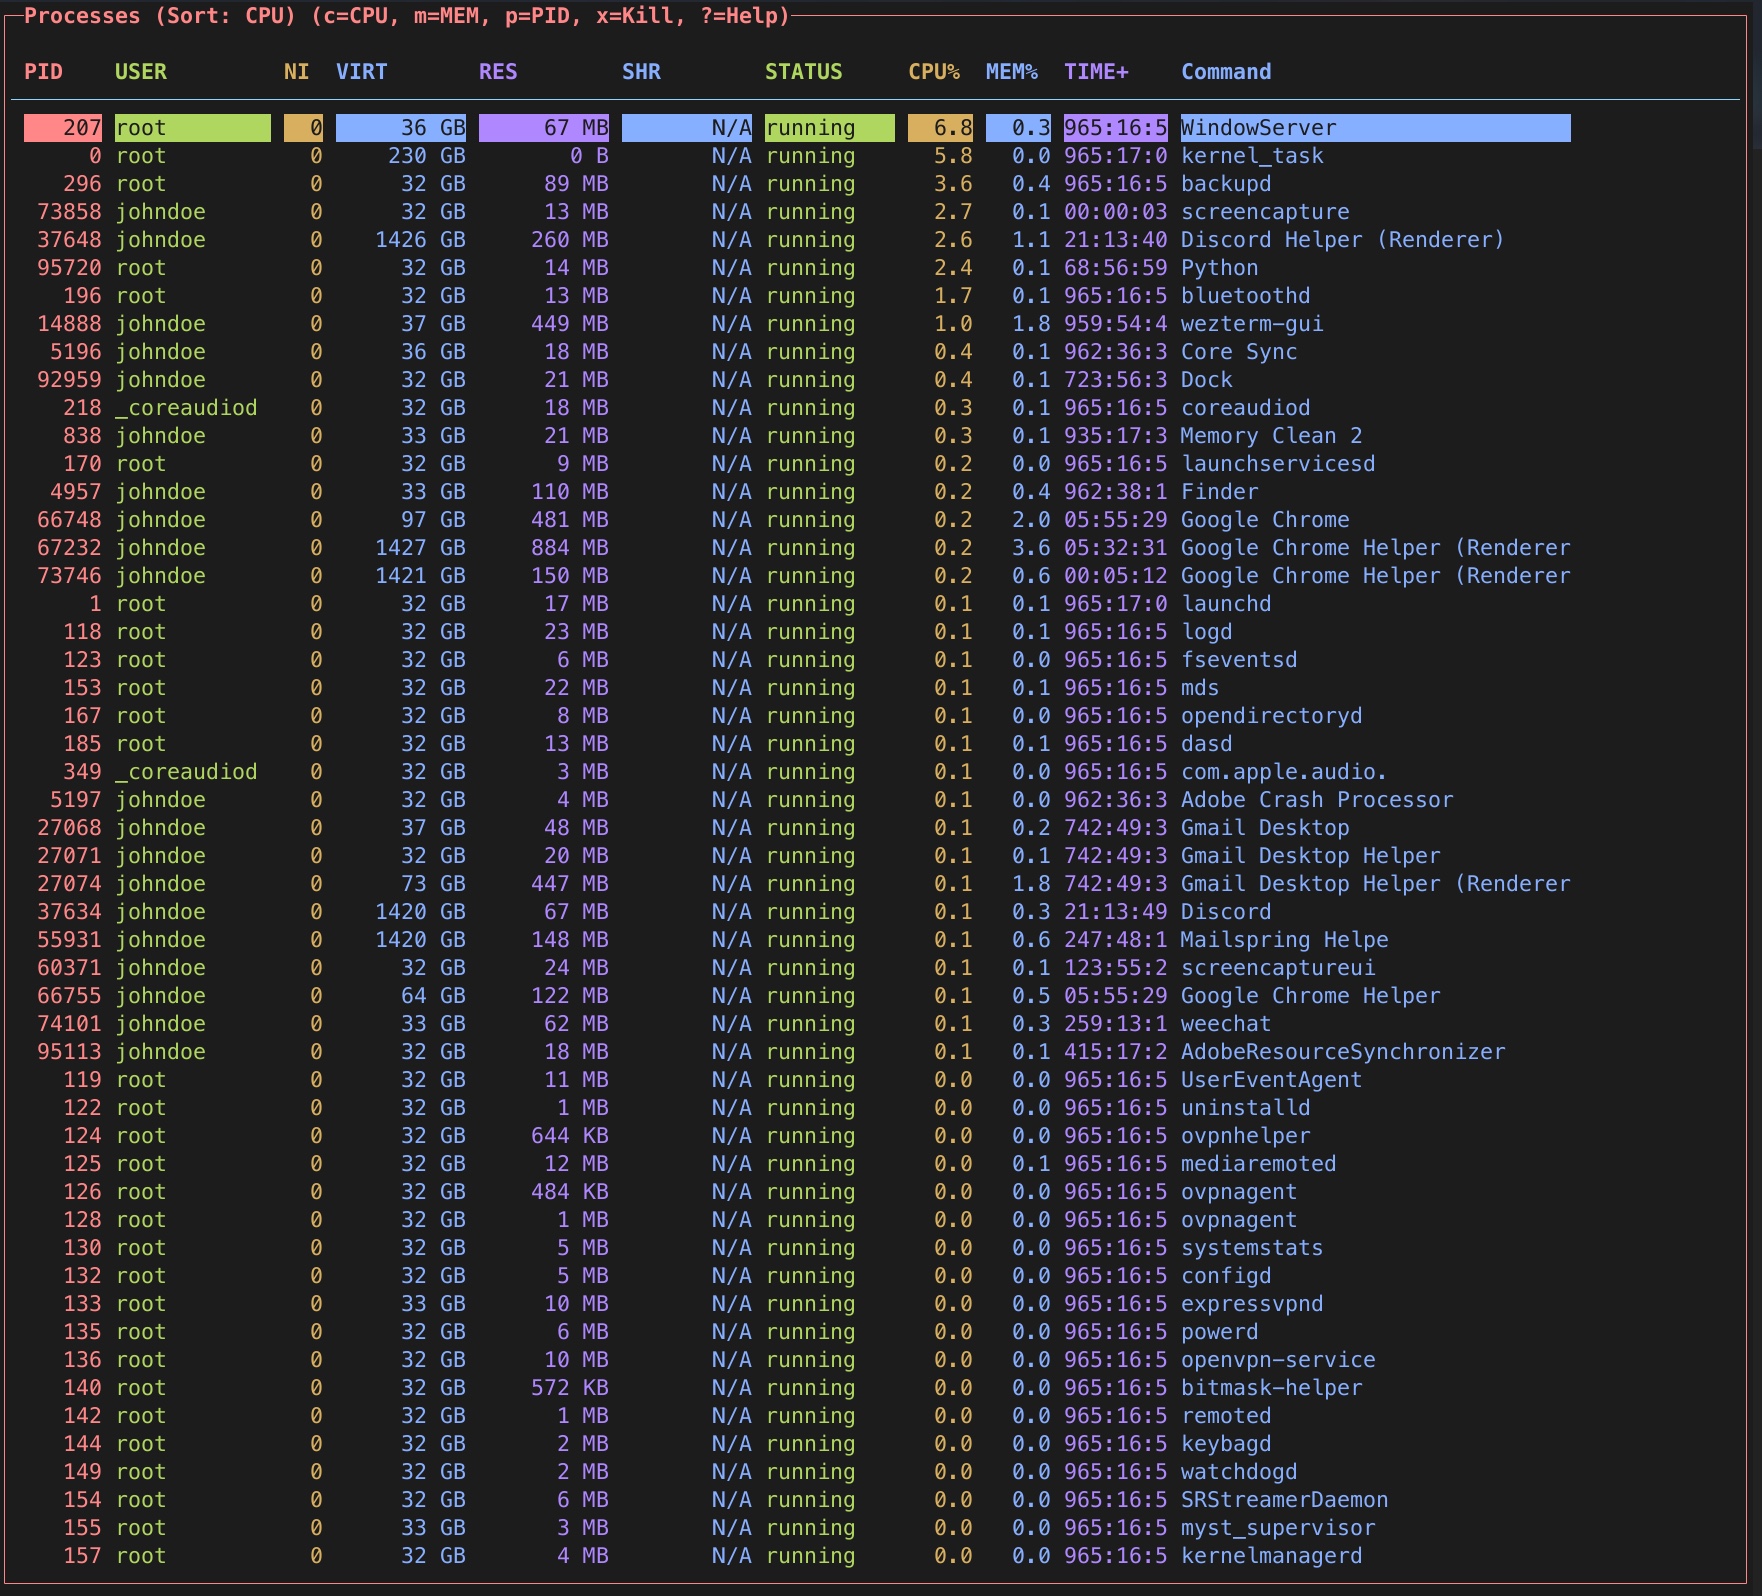This screenshot has width=1762, height=1596.
Task: Sort by the MEM% column header
Action: 1012,72
